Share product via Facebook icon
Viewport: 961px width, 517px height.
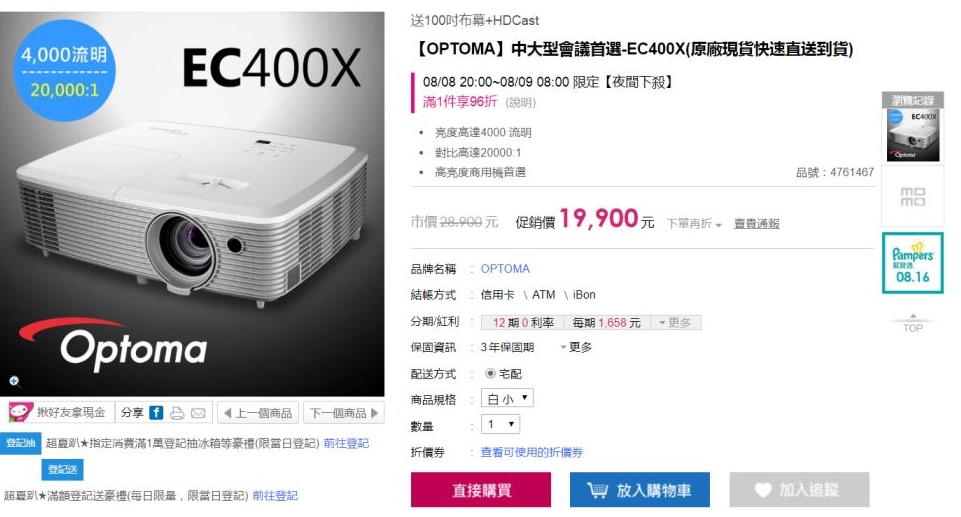point(156,413)
